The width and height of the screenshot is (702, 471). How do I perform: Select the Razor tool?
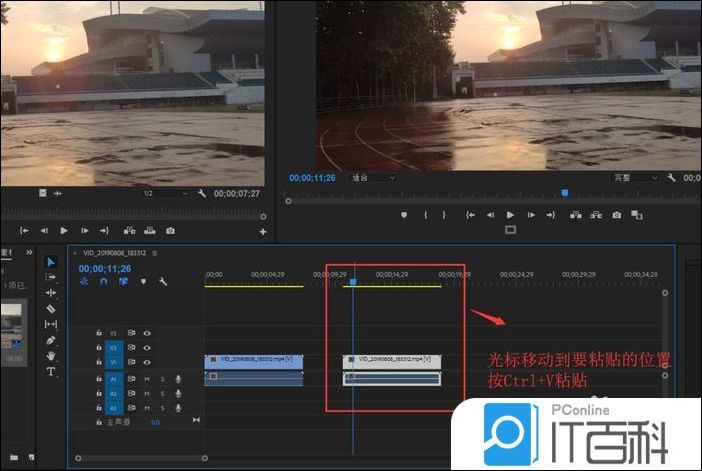pyautogui.click(x=51, y=309)
